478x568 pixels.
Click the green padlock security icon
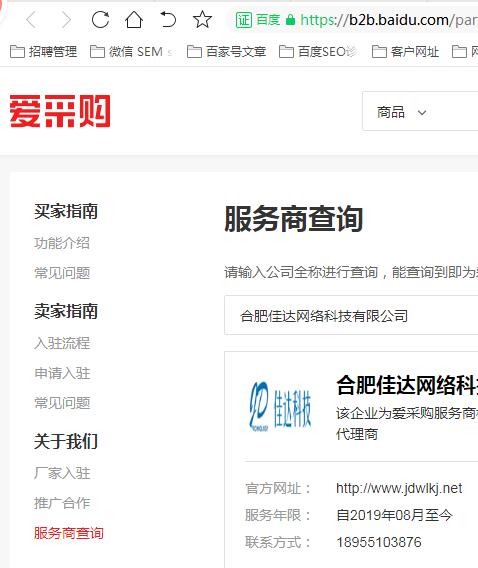point(290,20)
